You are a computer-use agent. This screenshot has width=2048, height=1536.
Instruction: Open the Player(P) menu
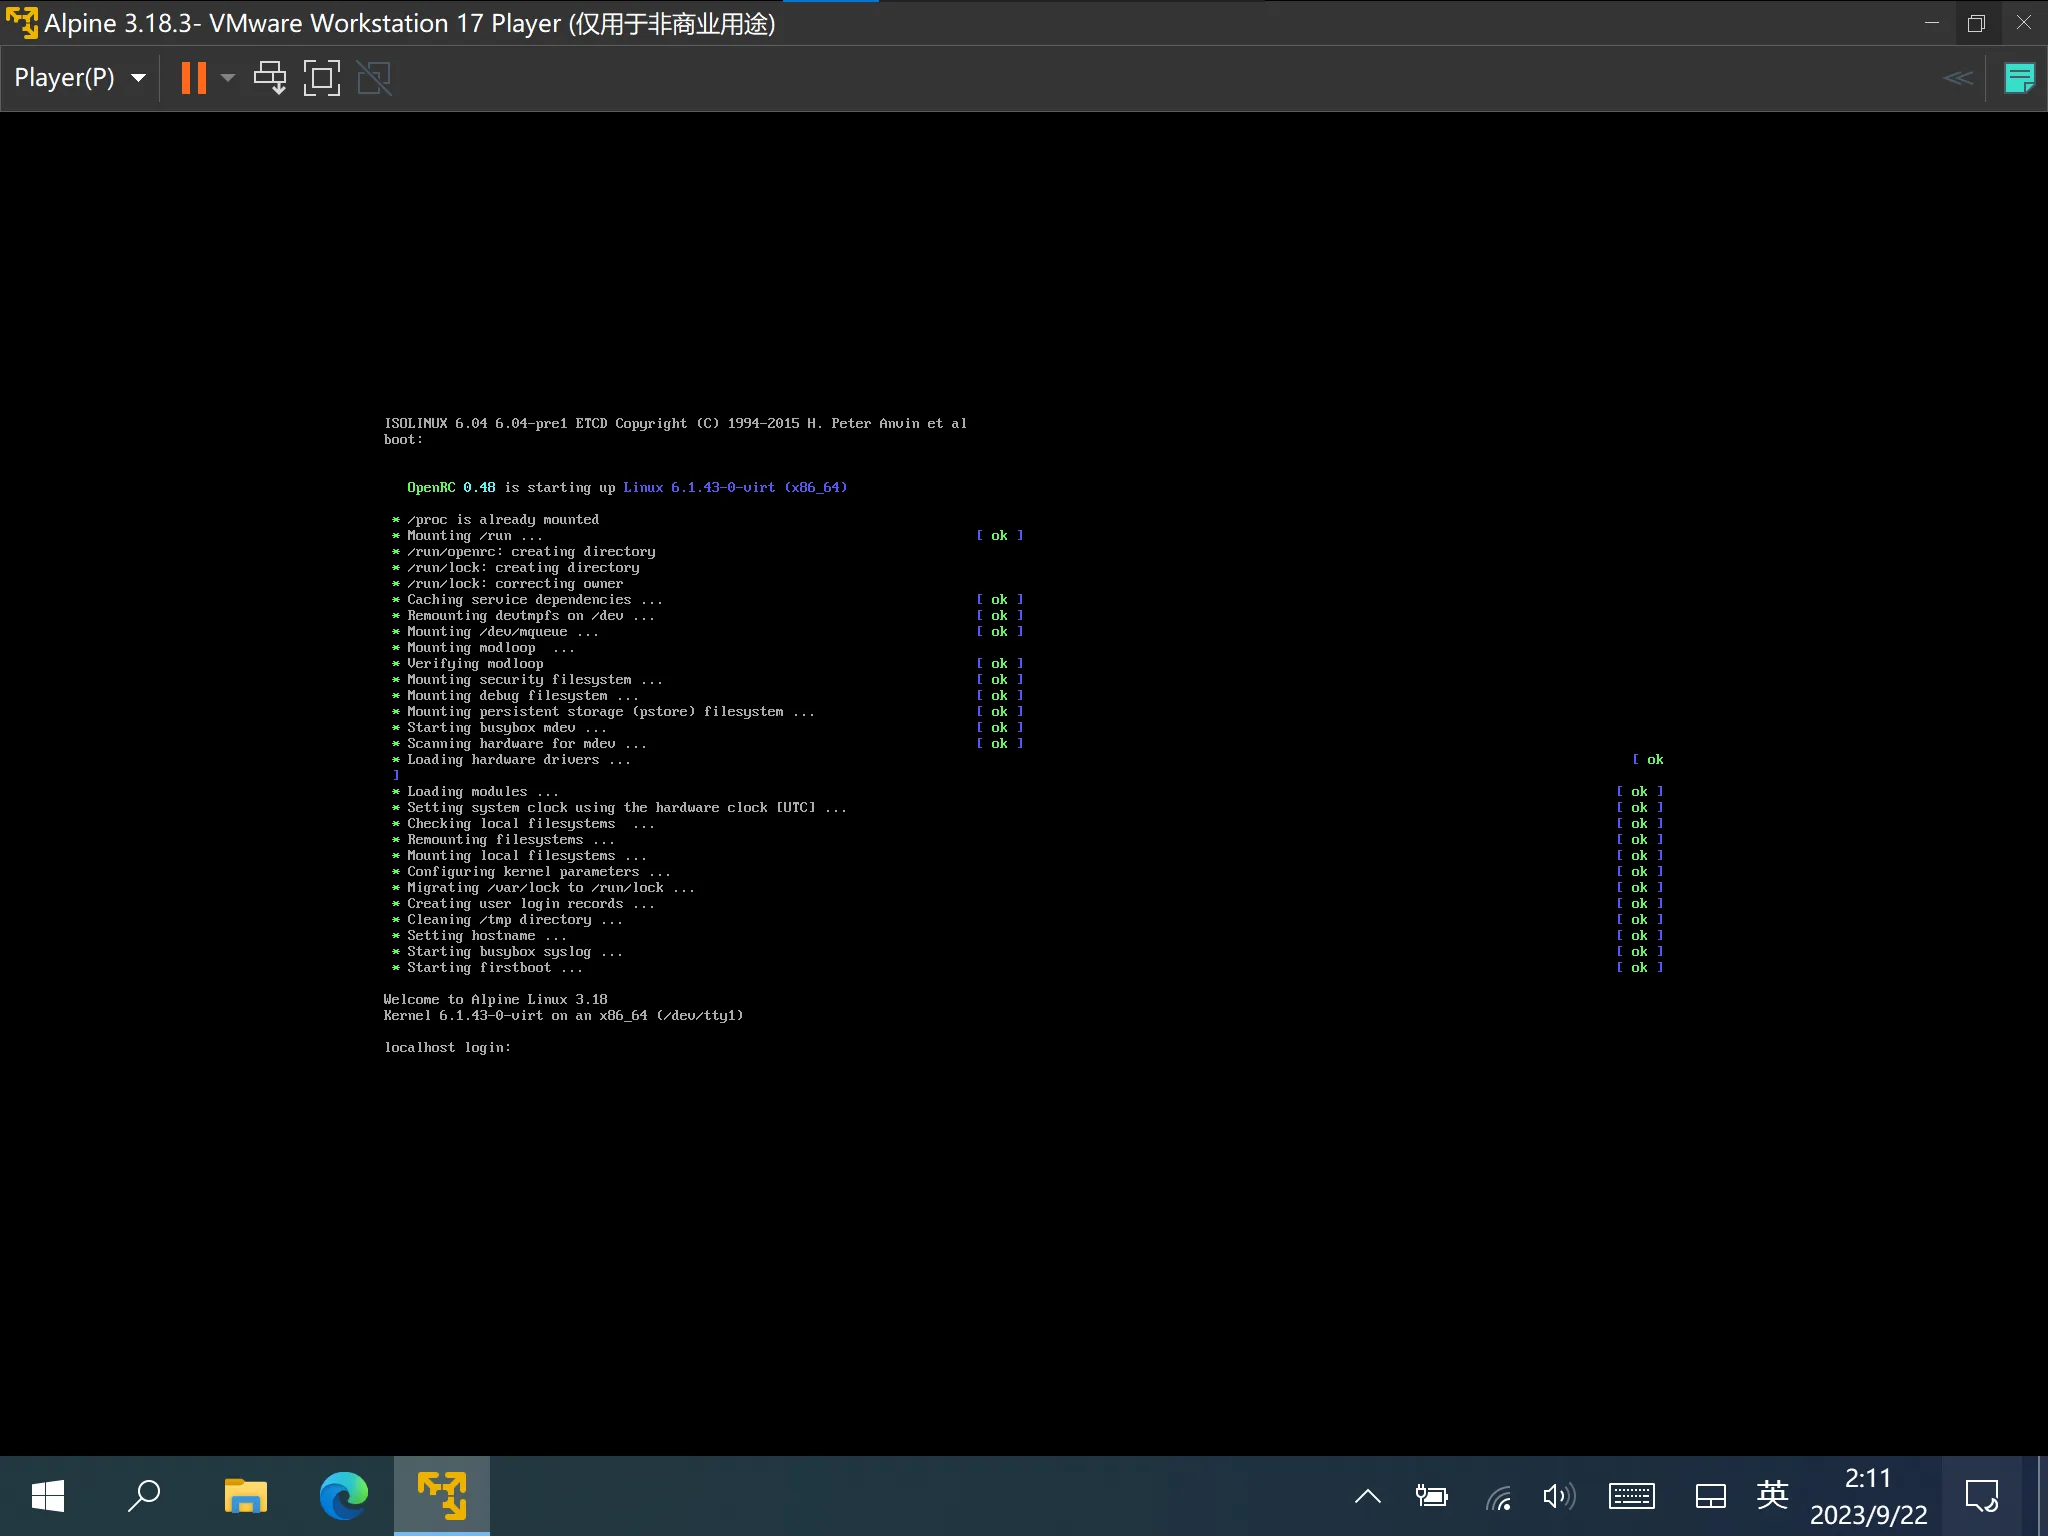64,78
